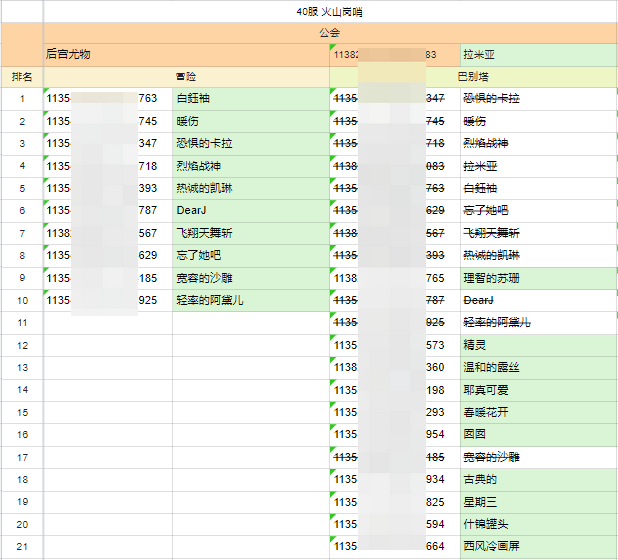The width and height of the screenshot is (618, 560).
Task: Select the 拉米亚 green header cell
Action: [538, 55]
